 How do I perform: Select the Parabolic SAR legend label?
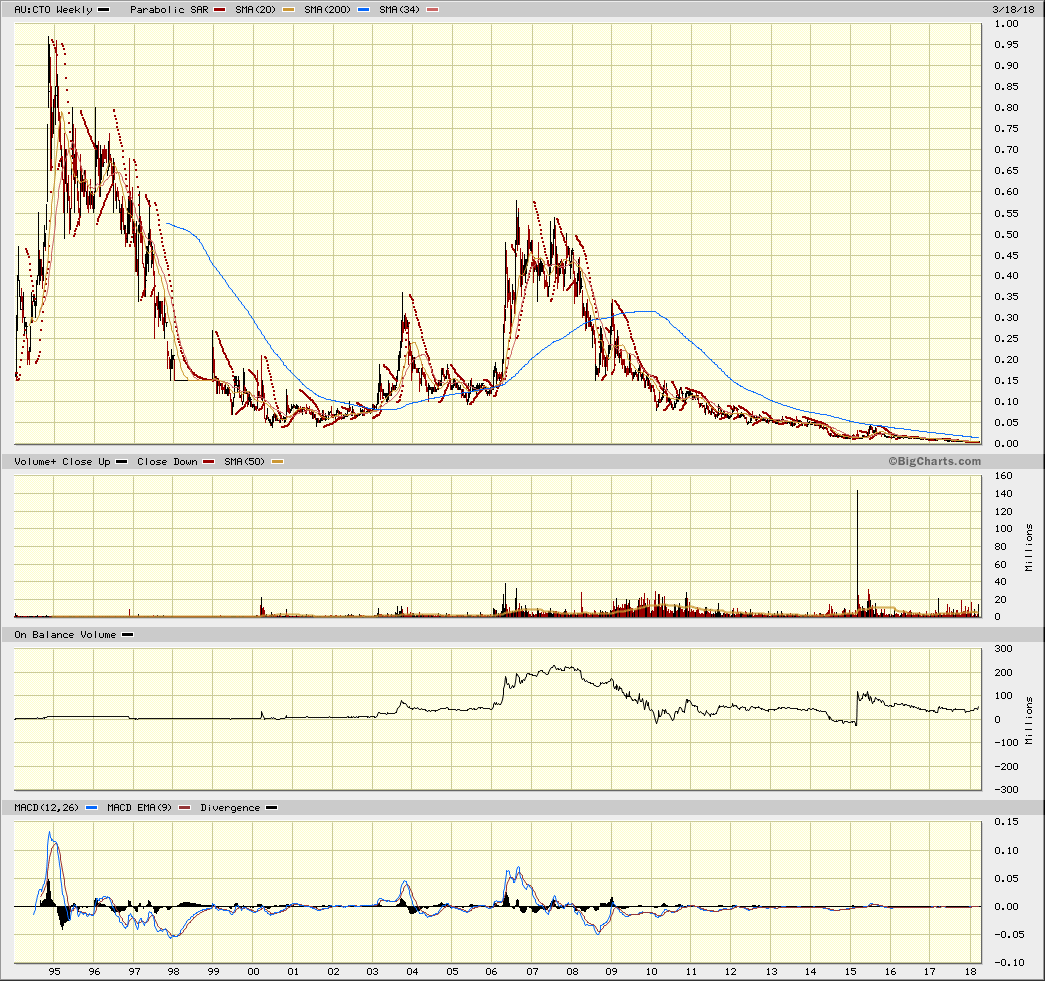click(x=169, y=10)
